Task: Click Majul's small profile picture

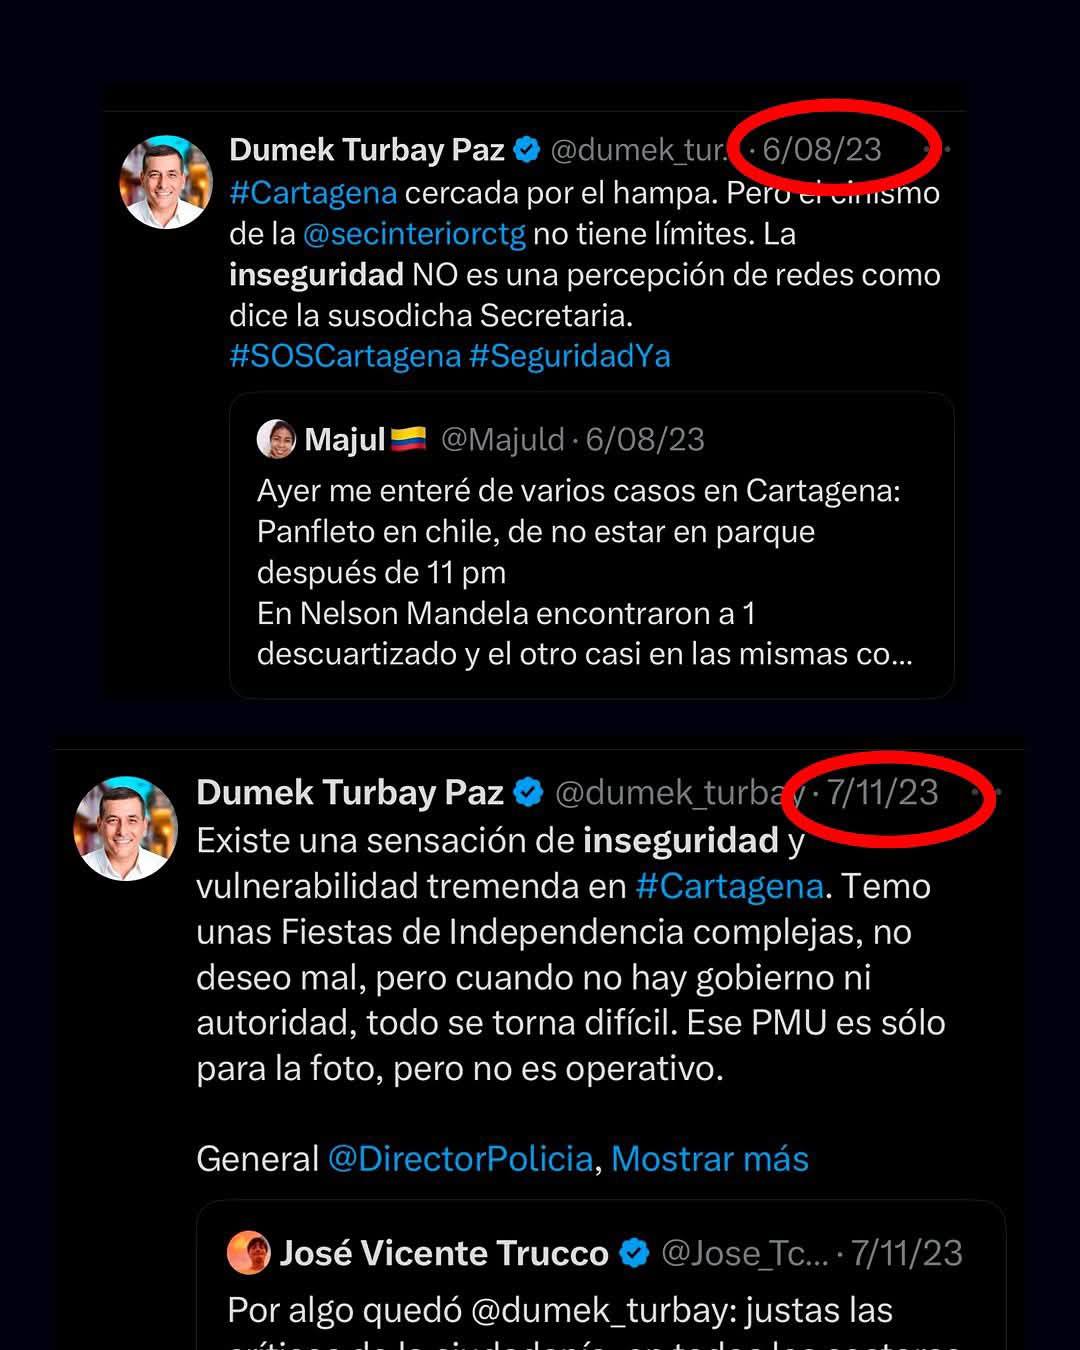Action: click(276, 439)
